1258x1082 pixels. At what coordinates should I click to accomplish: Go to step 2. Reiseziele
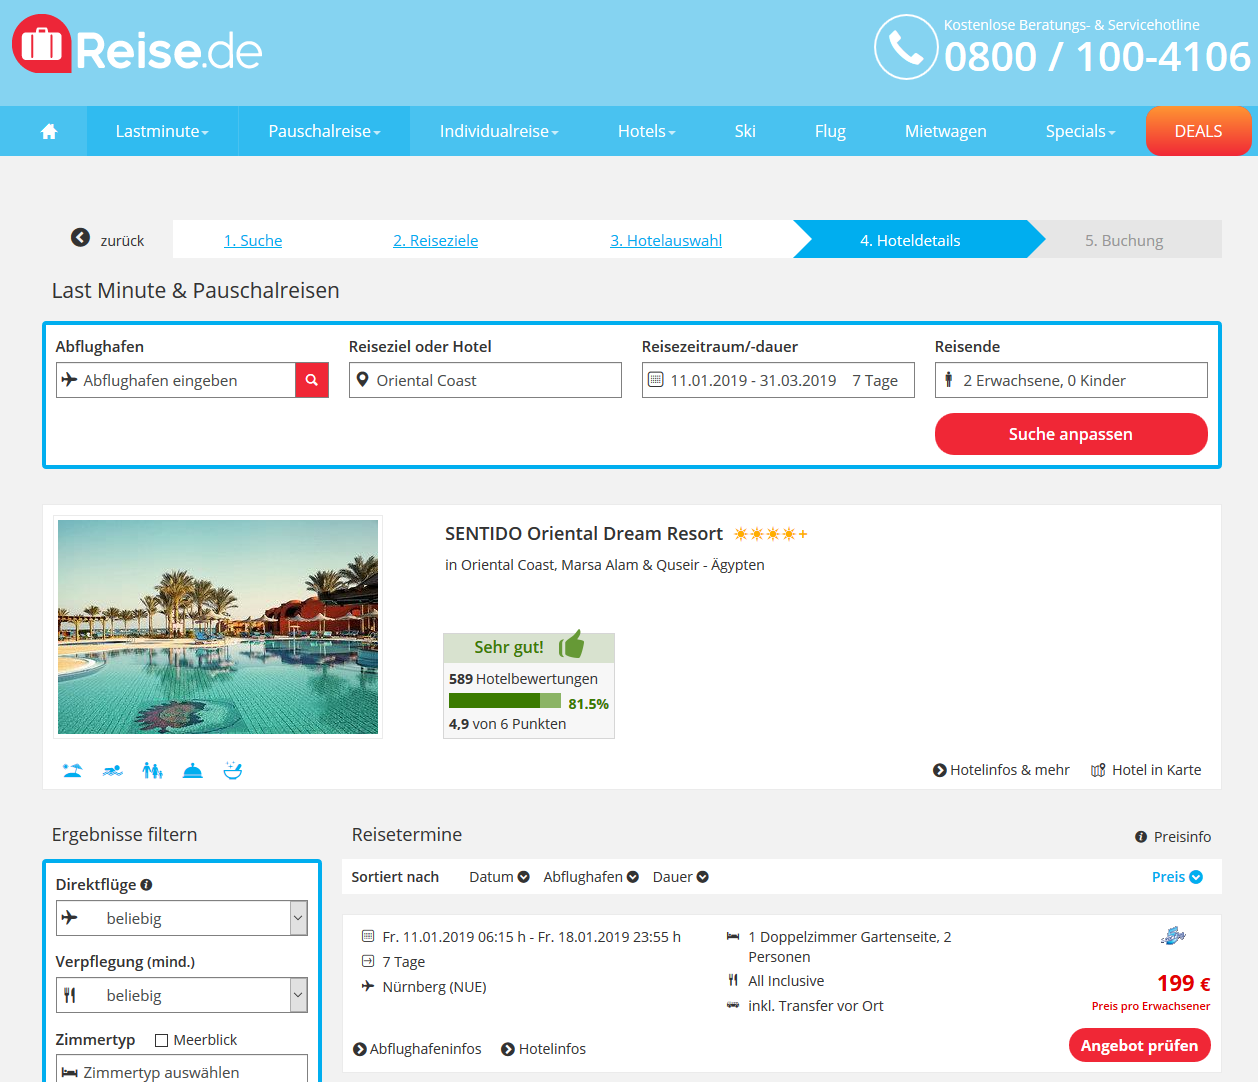coord(435,240)
